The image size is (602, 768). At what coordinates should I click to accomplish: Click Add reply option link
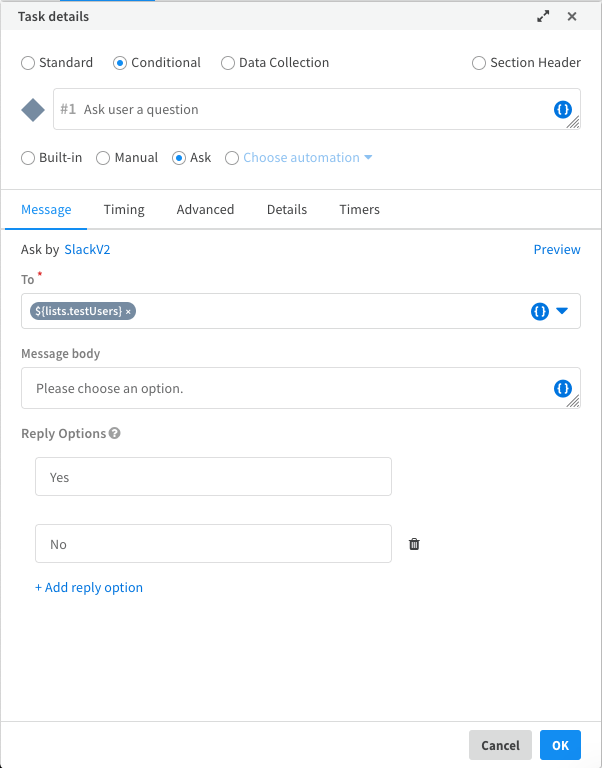point(89,588)
